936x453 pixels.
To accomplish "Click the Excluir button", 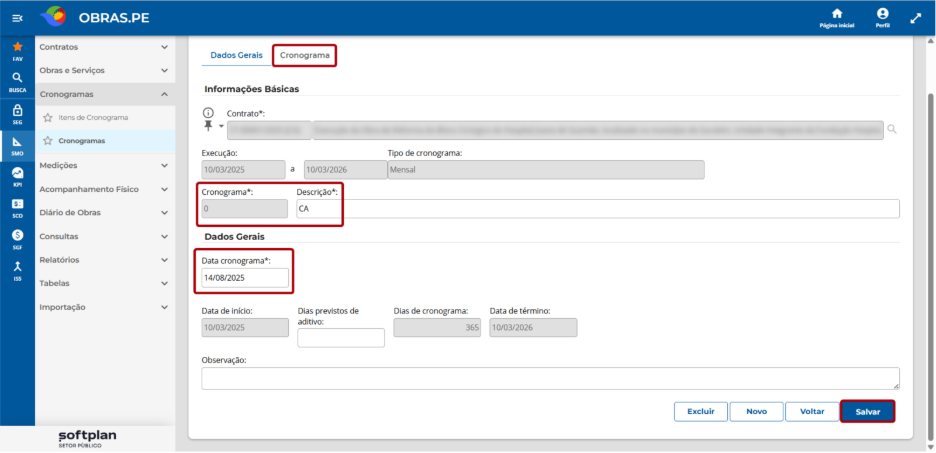I will [x=701, y=412].
